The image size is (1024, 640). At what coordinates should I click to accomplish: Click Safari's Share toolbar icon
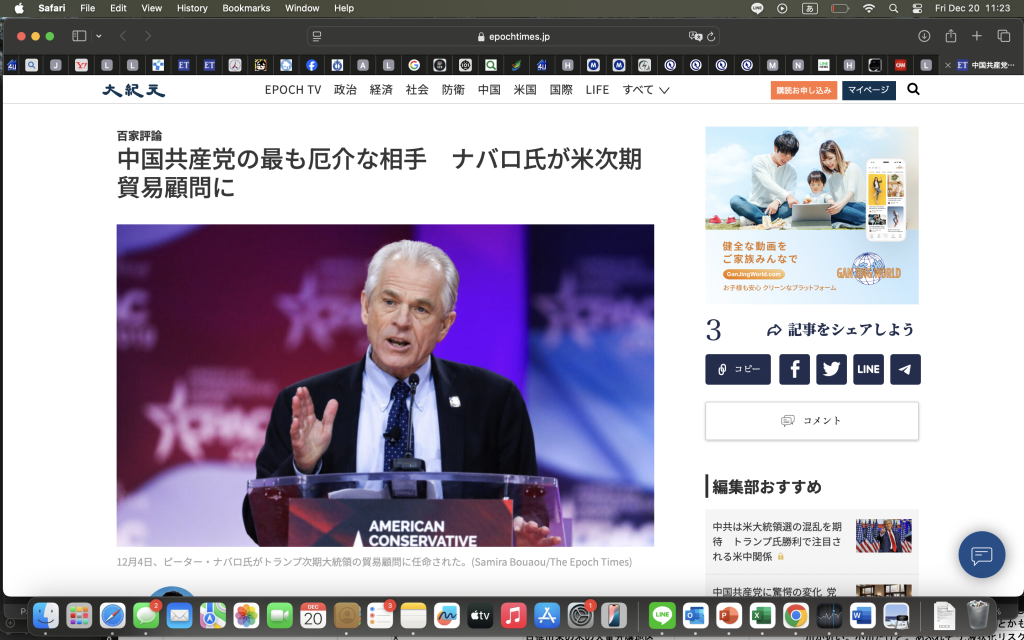(950, 36)
